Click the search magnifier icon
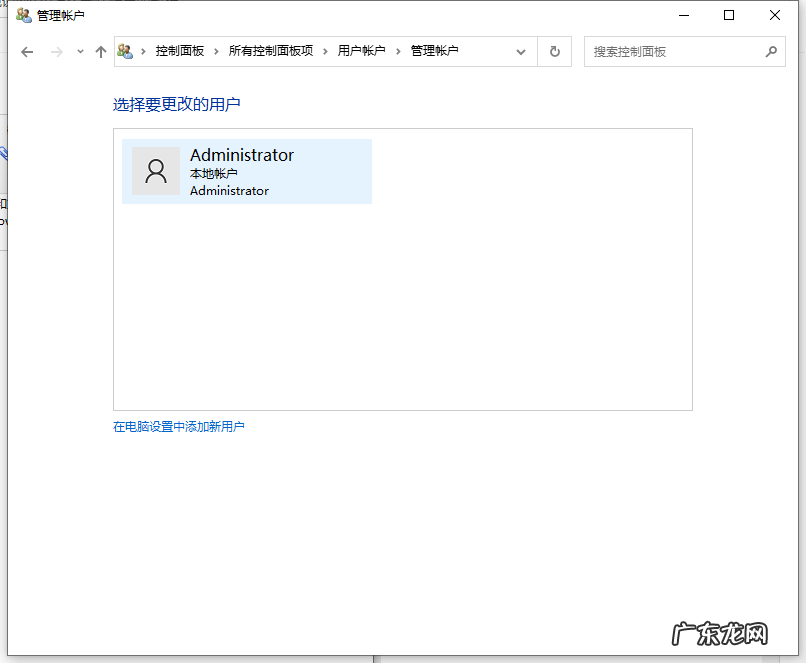The image size is (806, 663). pyautogui.click(x=771, y=51)
